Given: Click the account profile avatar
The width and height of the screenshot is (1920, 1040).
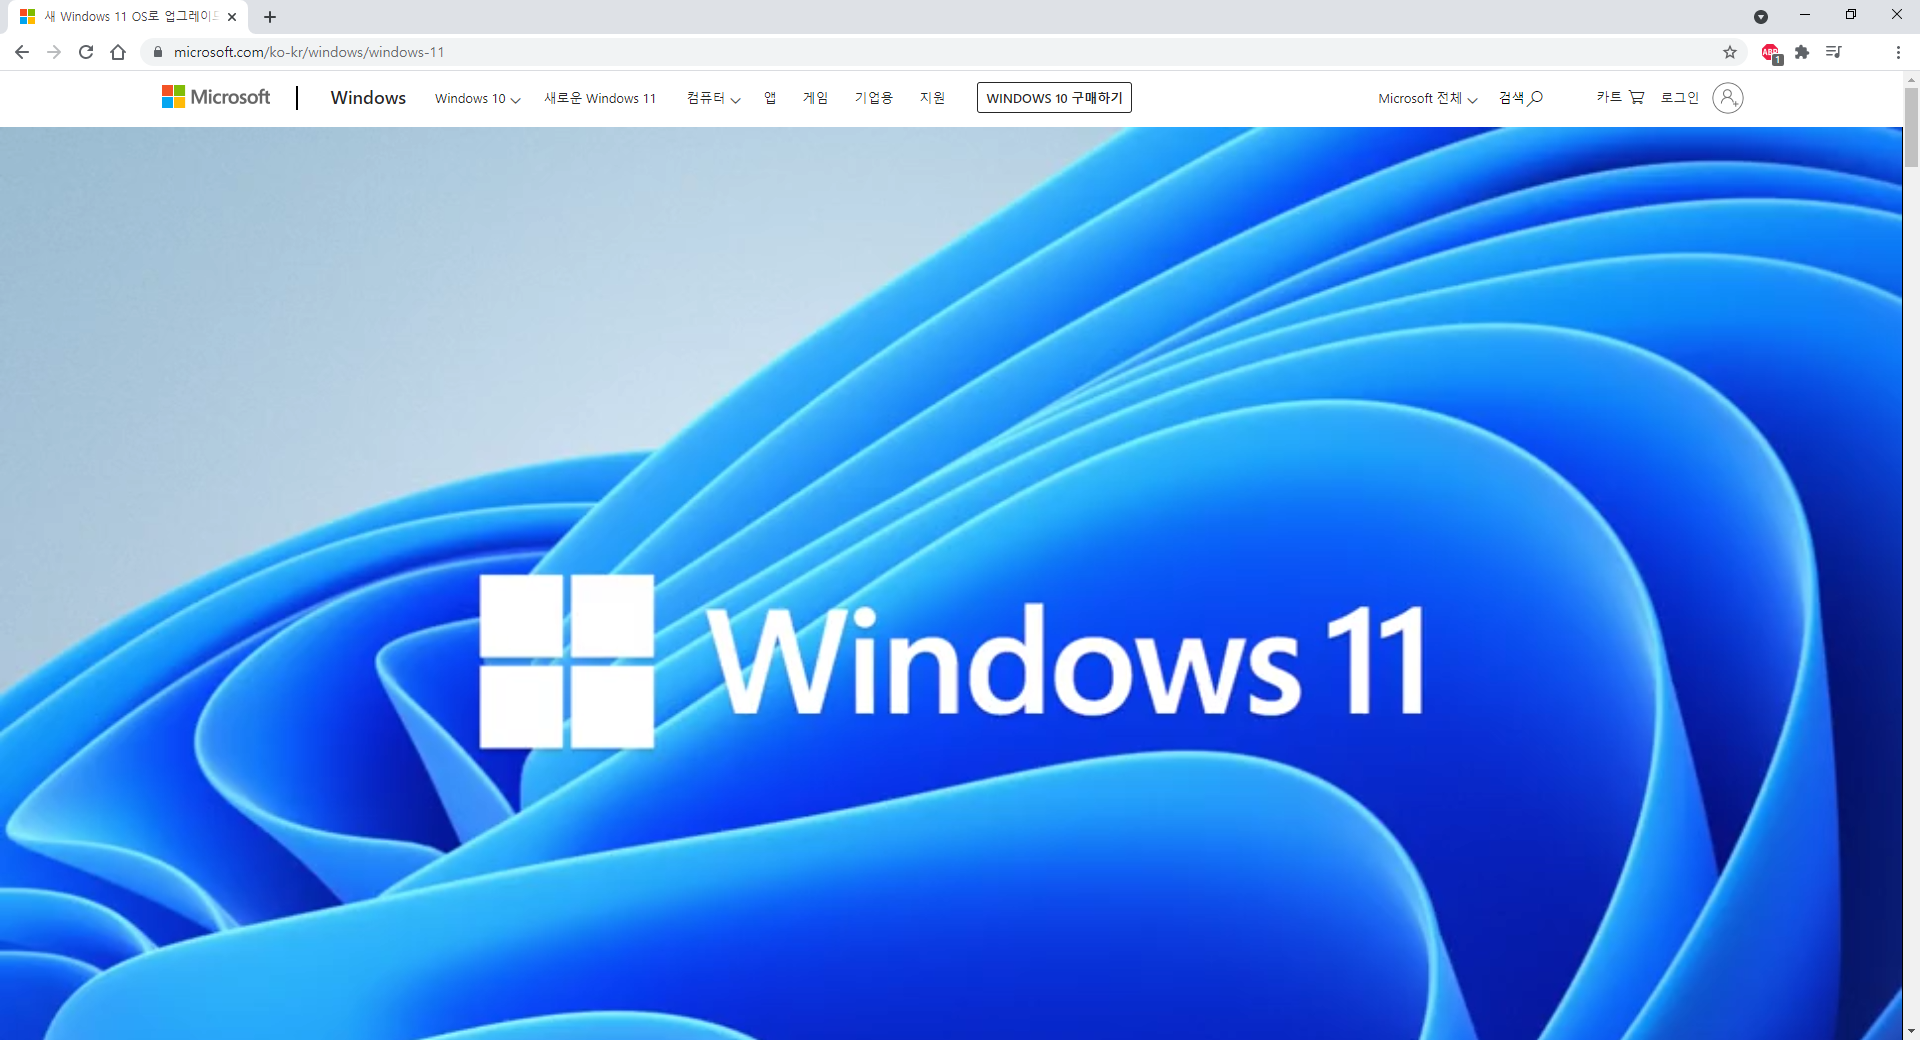Looking at the screenshot, I should pos(1728,98).
